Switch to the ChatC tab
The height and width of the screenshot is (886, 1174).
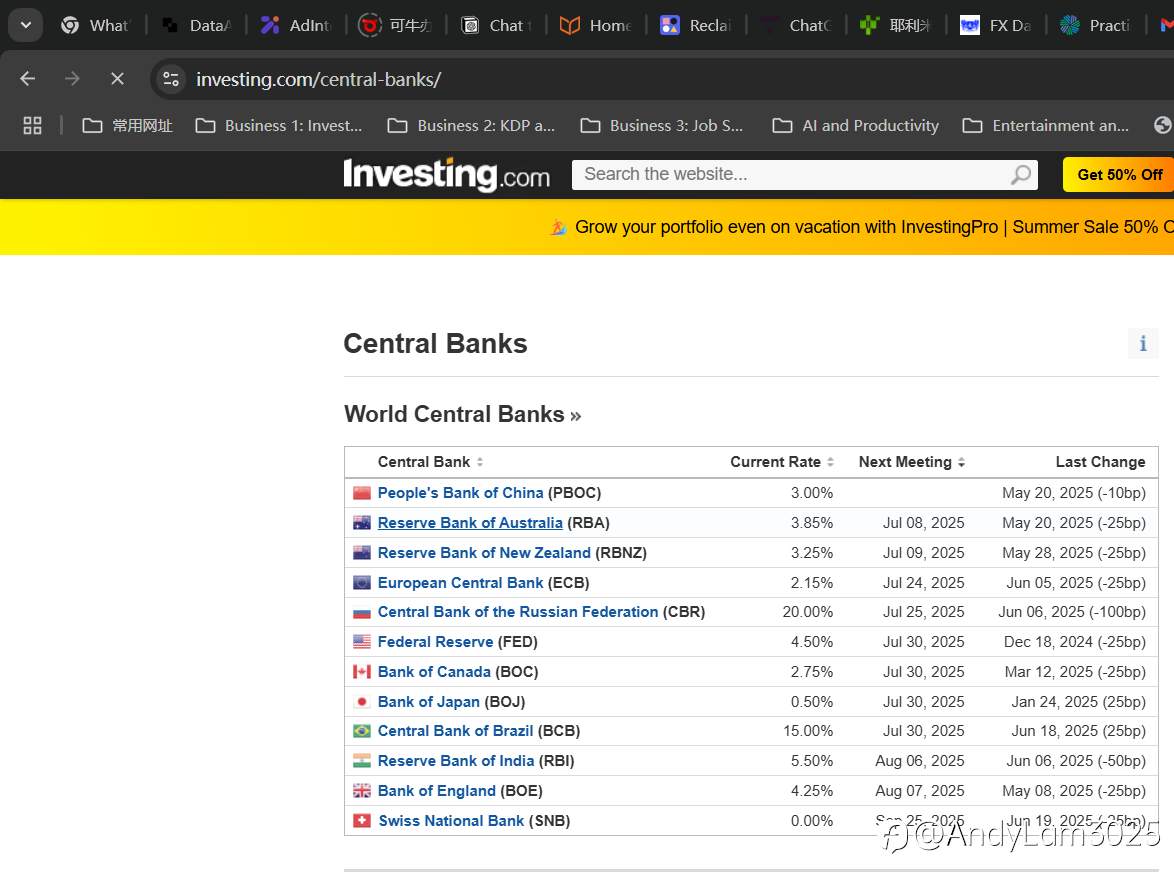[796, 25]
